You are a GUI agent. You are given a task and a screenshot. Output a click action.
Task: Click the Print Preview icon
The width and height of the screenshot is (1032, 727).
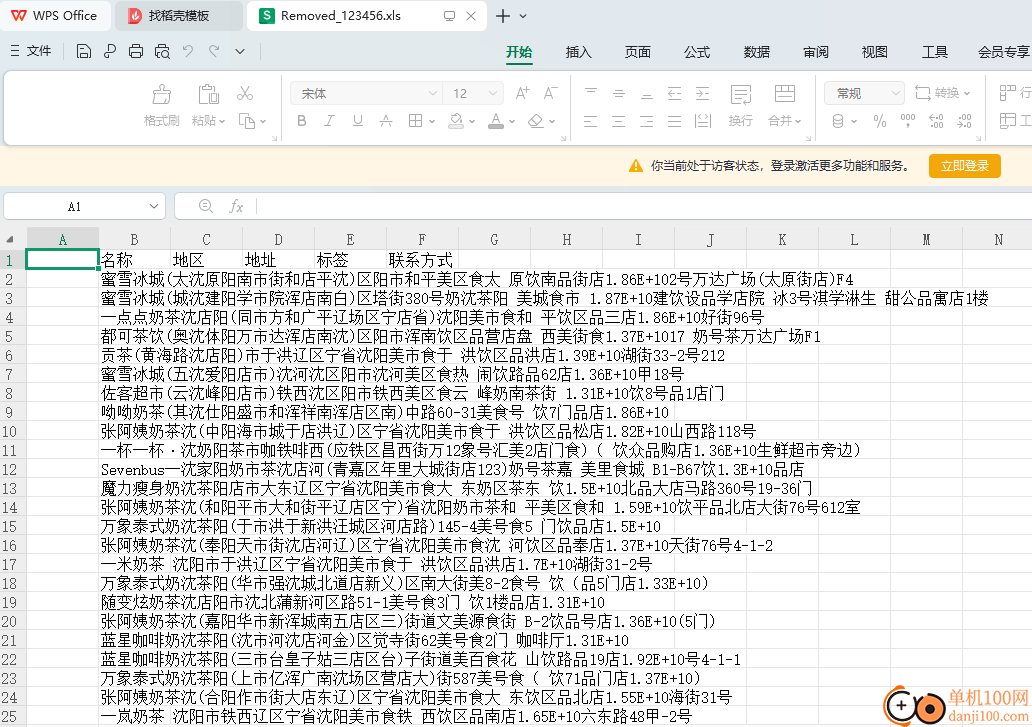tap(162, 51)
